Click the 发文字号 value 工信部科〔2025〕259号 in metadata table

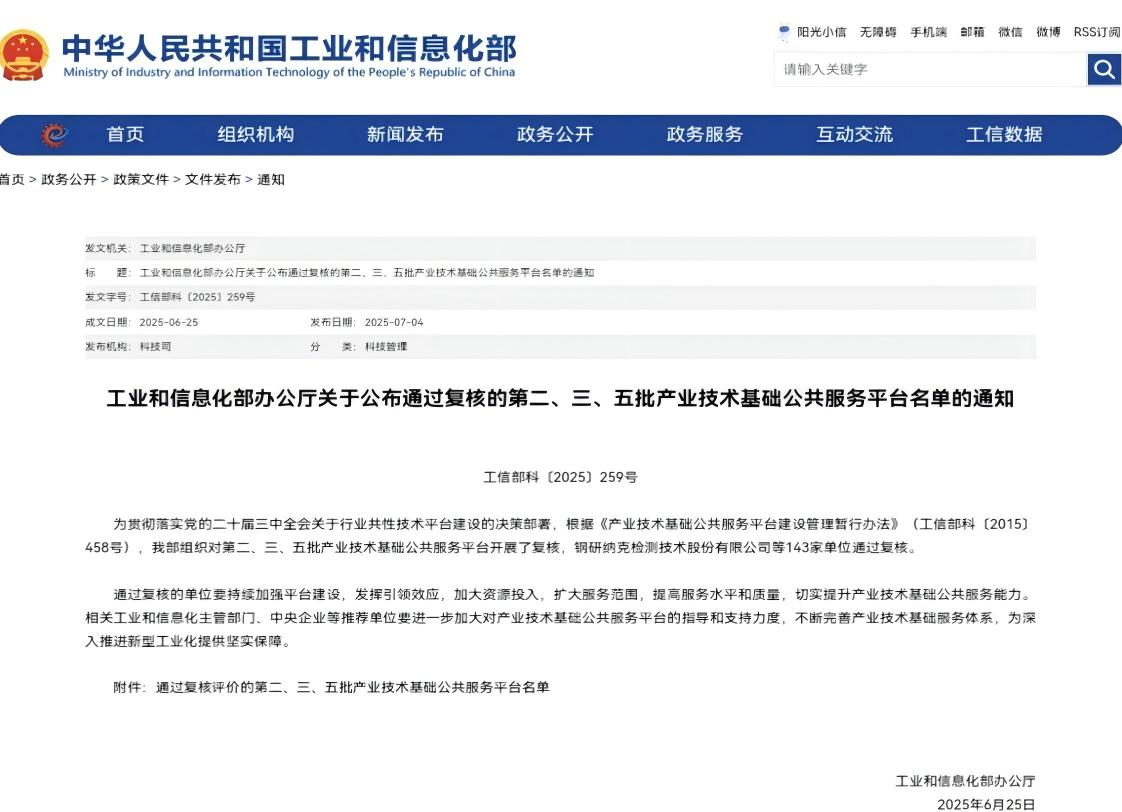197,297
